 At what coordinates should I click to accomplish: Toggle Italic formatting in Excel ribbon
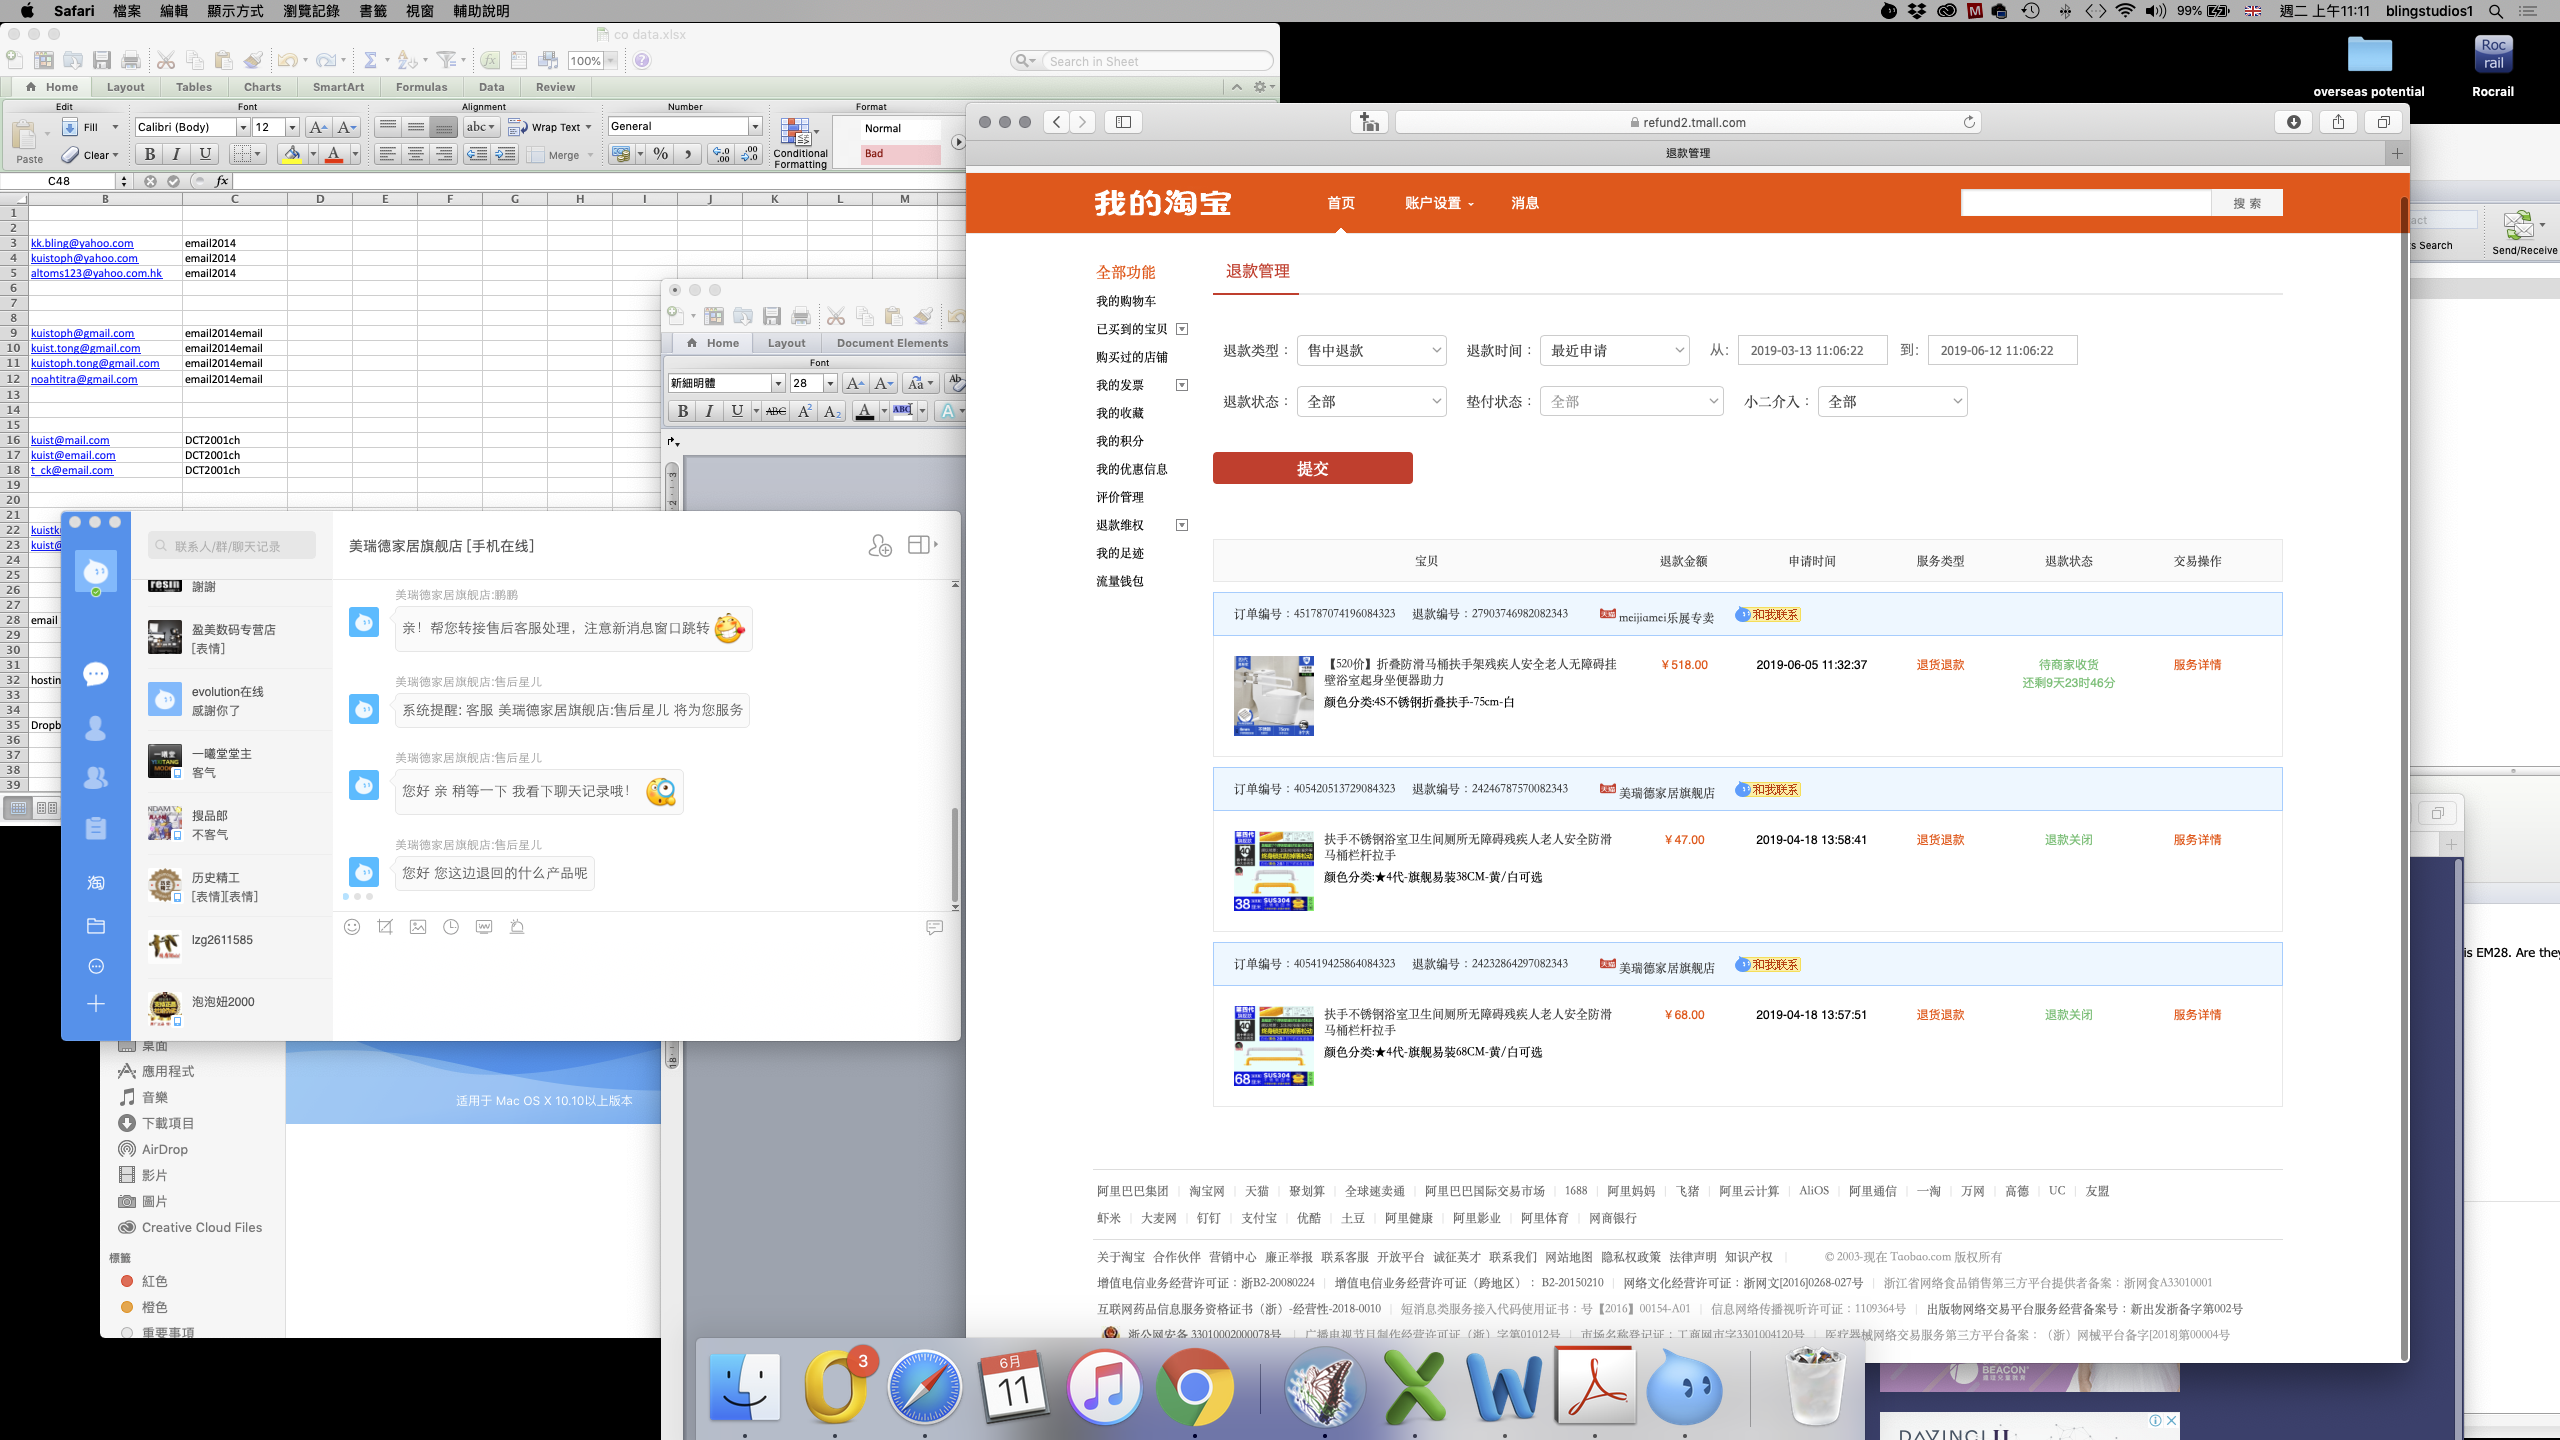pyautogui.click(x=177, y=154)
